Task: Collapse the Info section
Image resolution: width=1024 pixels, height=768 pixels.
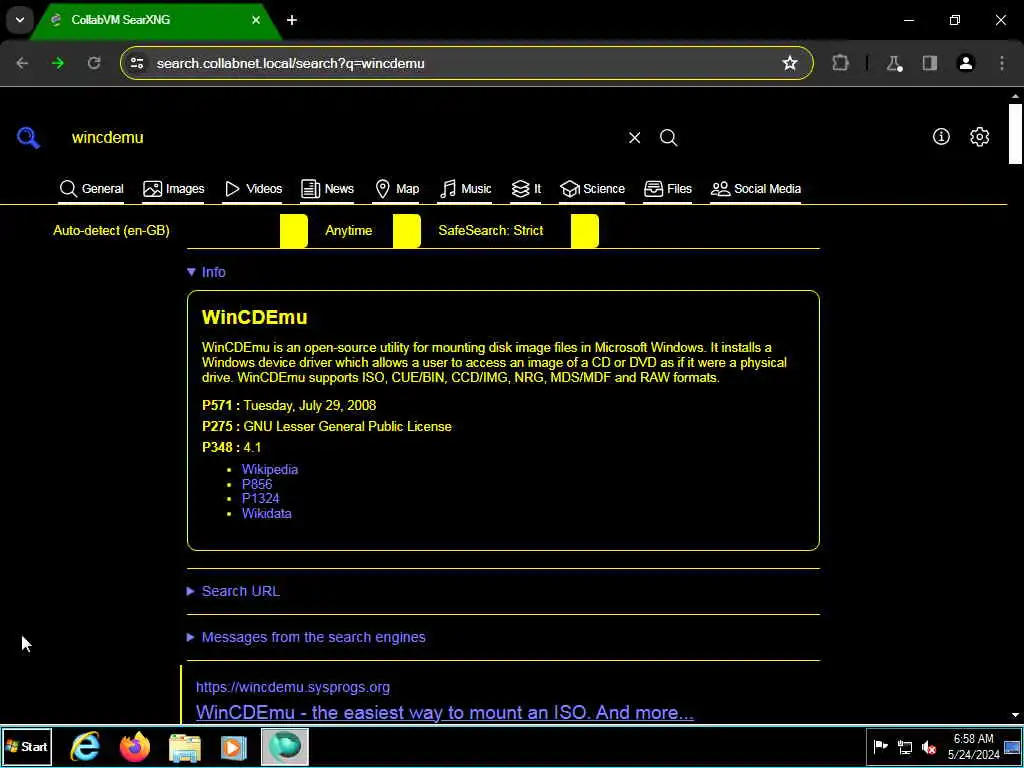Action: point(206,272)
